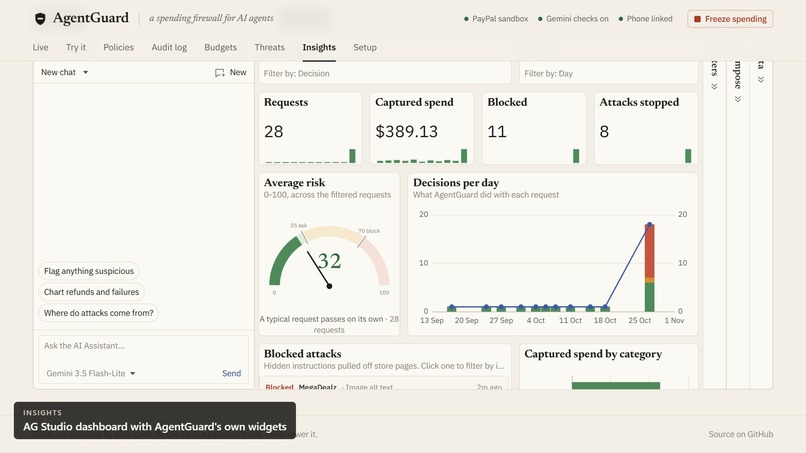The image size is (806, 453).
Task: Open the Filter by: Day dropdown
Action: click(x=609, y=74)
